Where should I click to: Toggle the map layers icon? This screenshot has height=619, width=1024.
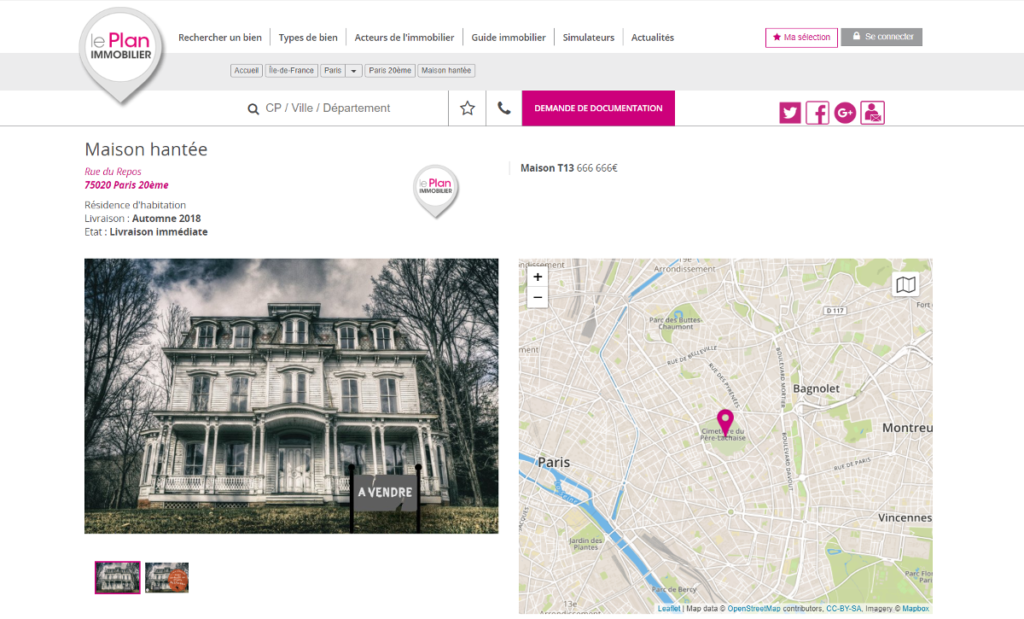coord(906,285)
